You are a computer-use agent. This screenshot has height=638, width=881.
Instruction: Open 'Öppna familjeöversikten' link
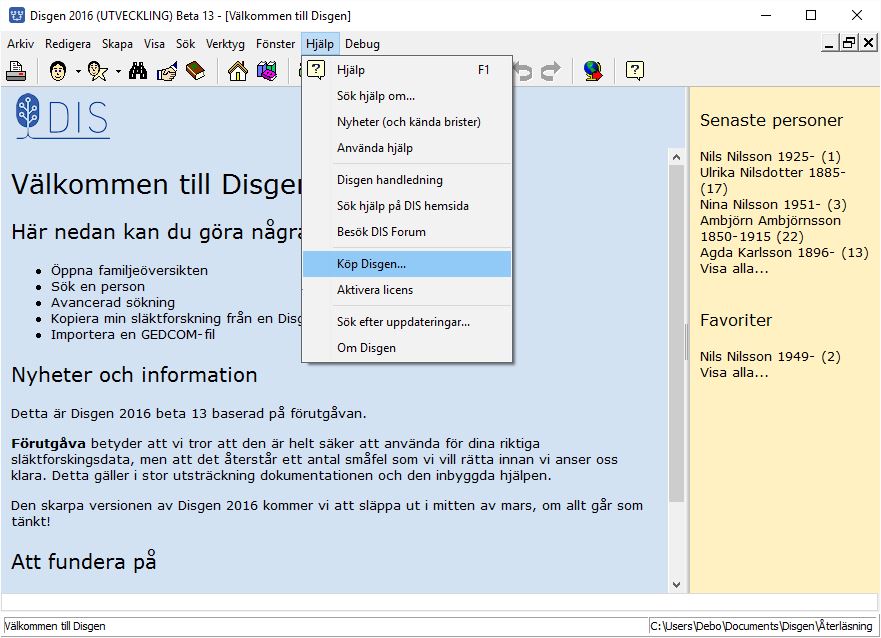(129, 270)
